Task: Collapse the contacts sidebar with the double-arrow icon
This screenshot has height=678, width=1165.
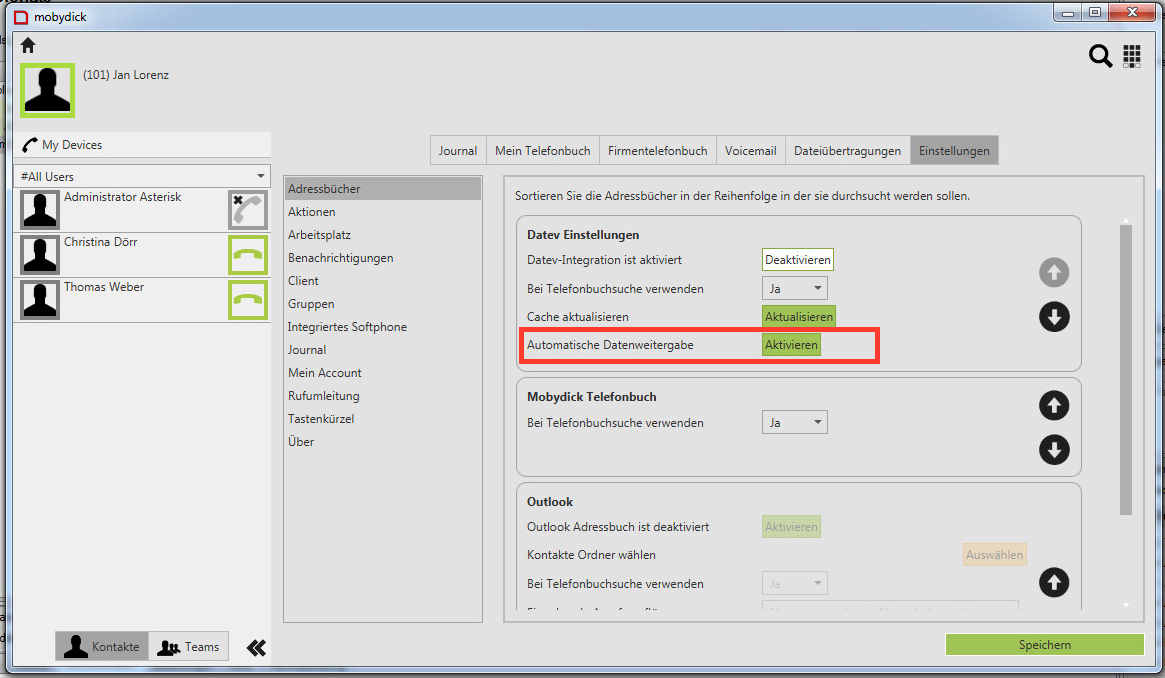Action: point(256,647)
